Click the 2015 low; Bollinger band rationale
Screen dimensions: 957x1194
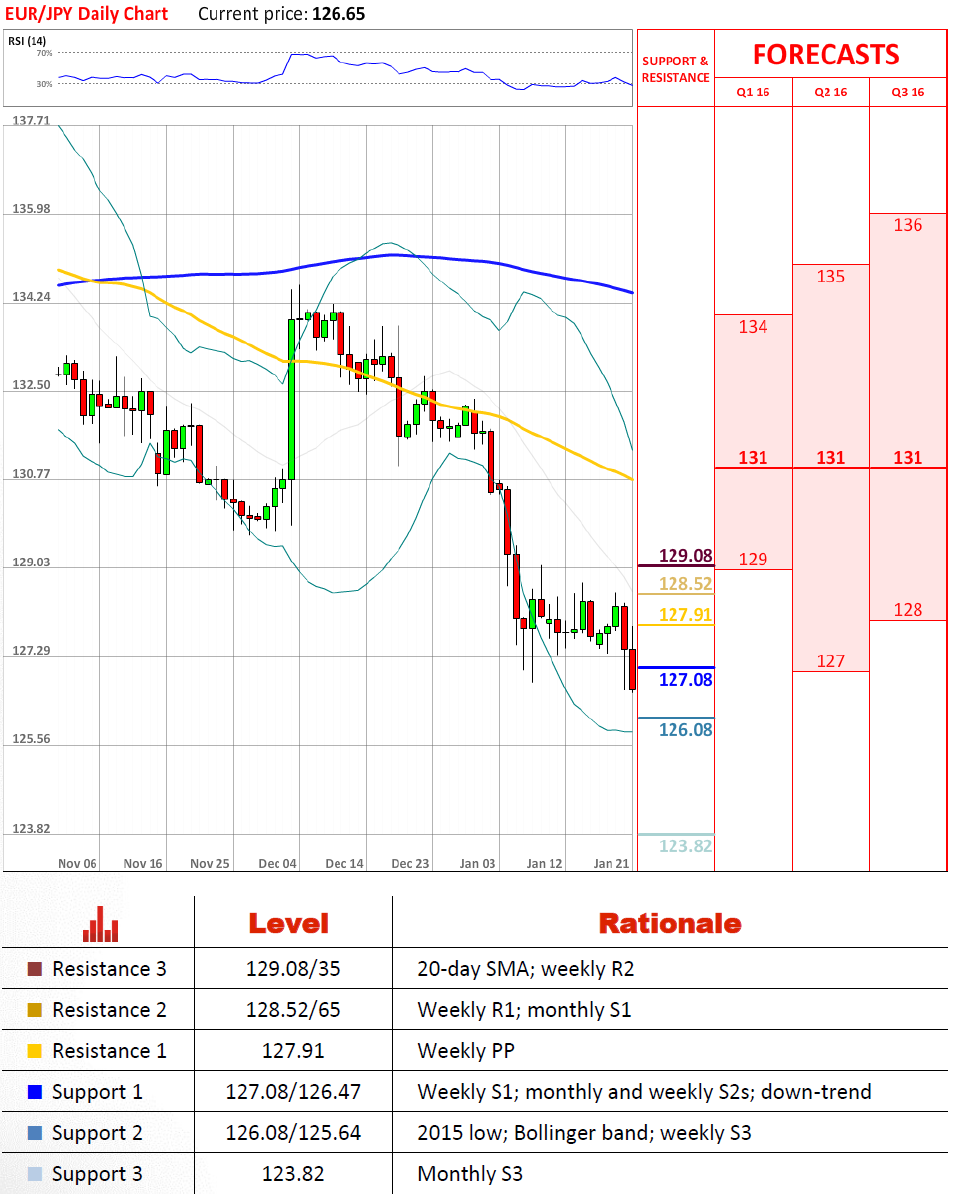click(x=584, y=1133)
